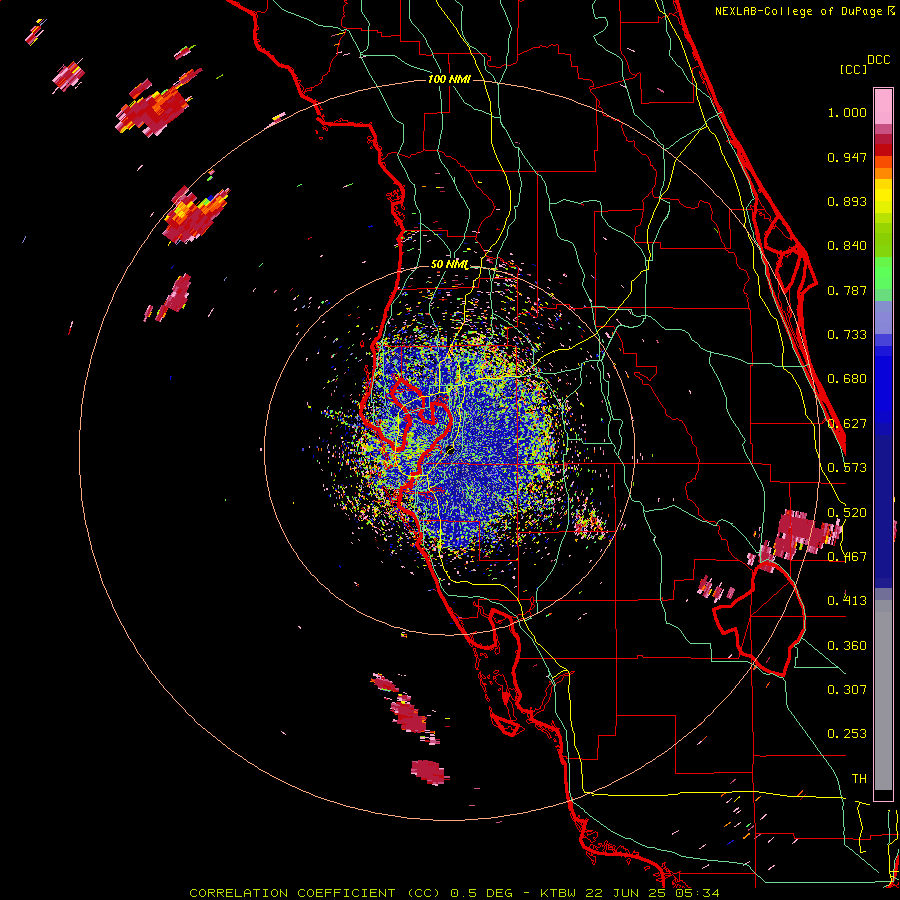Viewport: 900px width, 900px height.
Task: Click the CORRELATION COEFFICIENT (CC) caption text
Action: (x=315, y=893)
